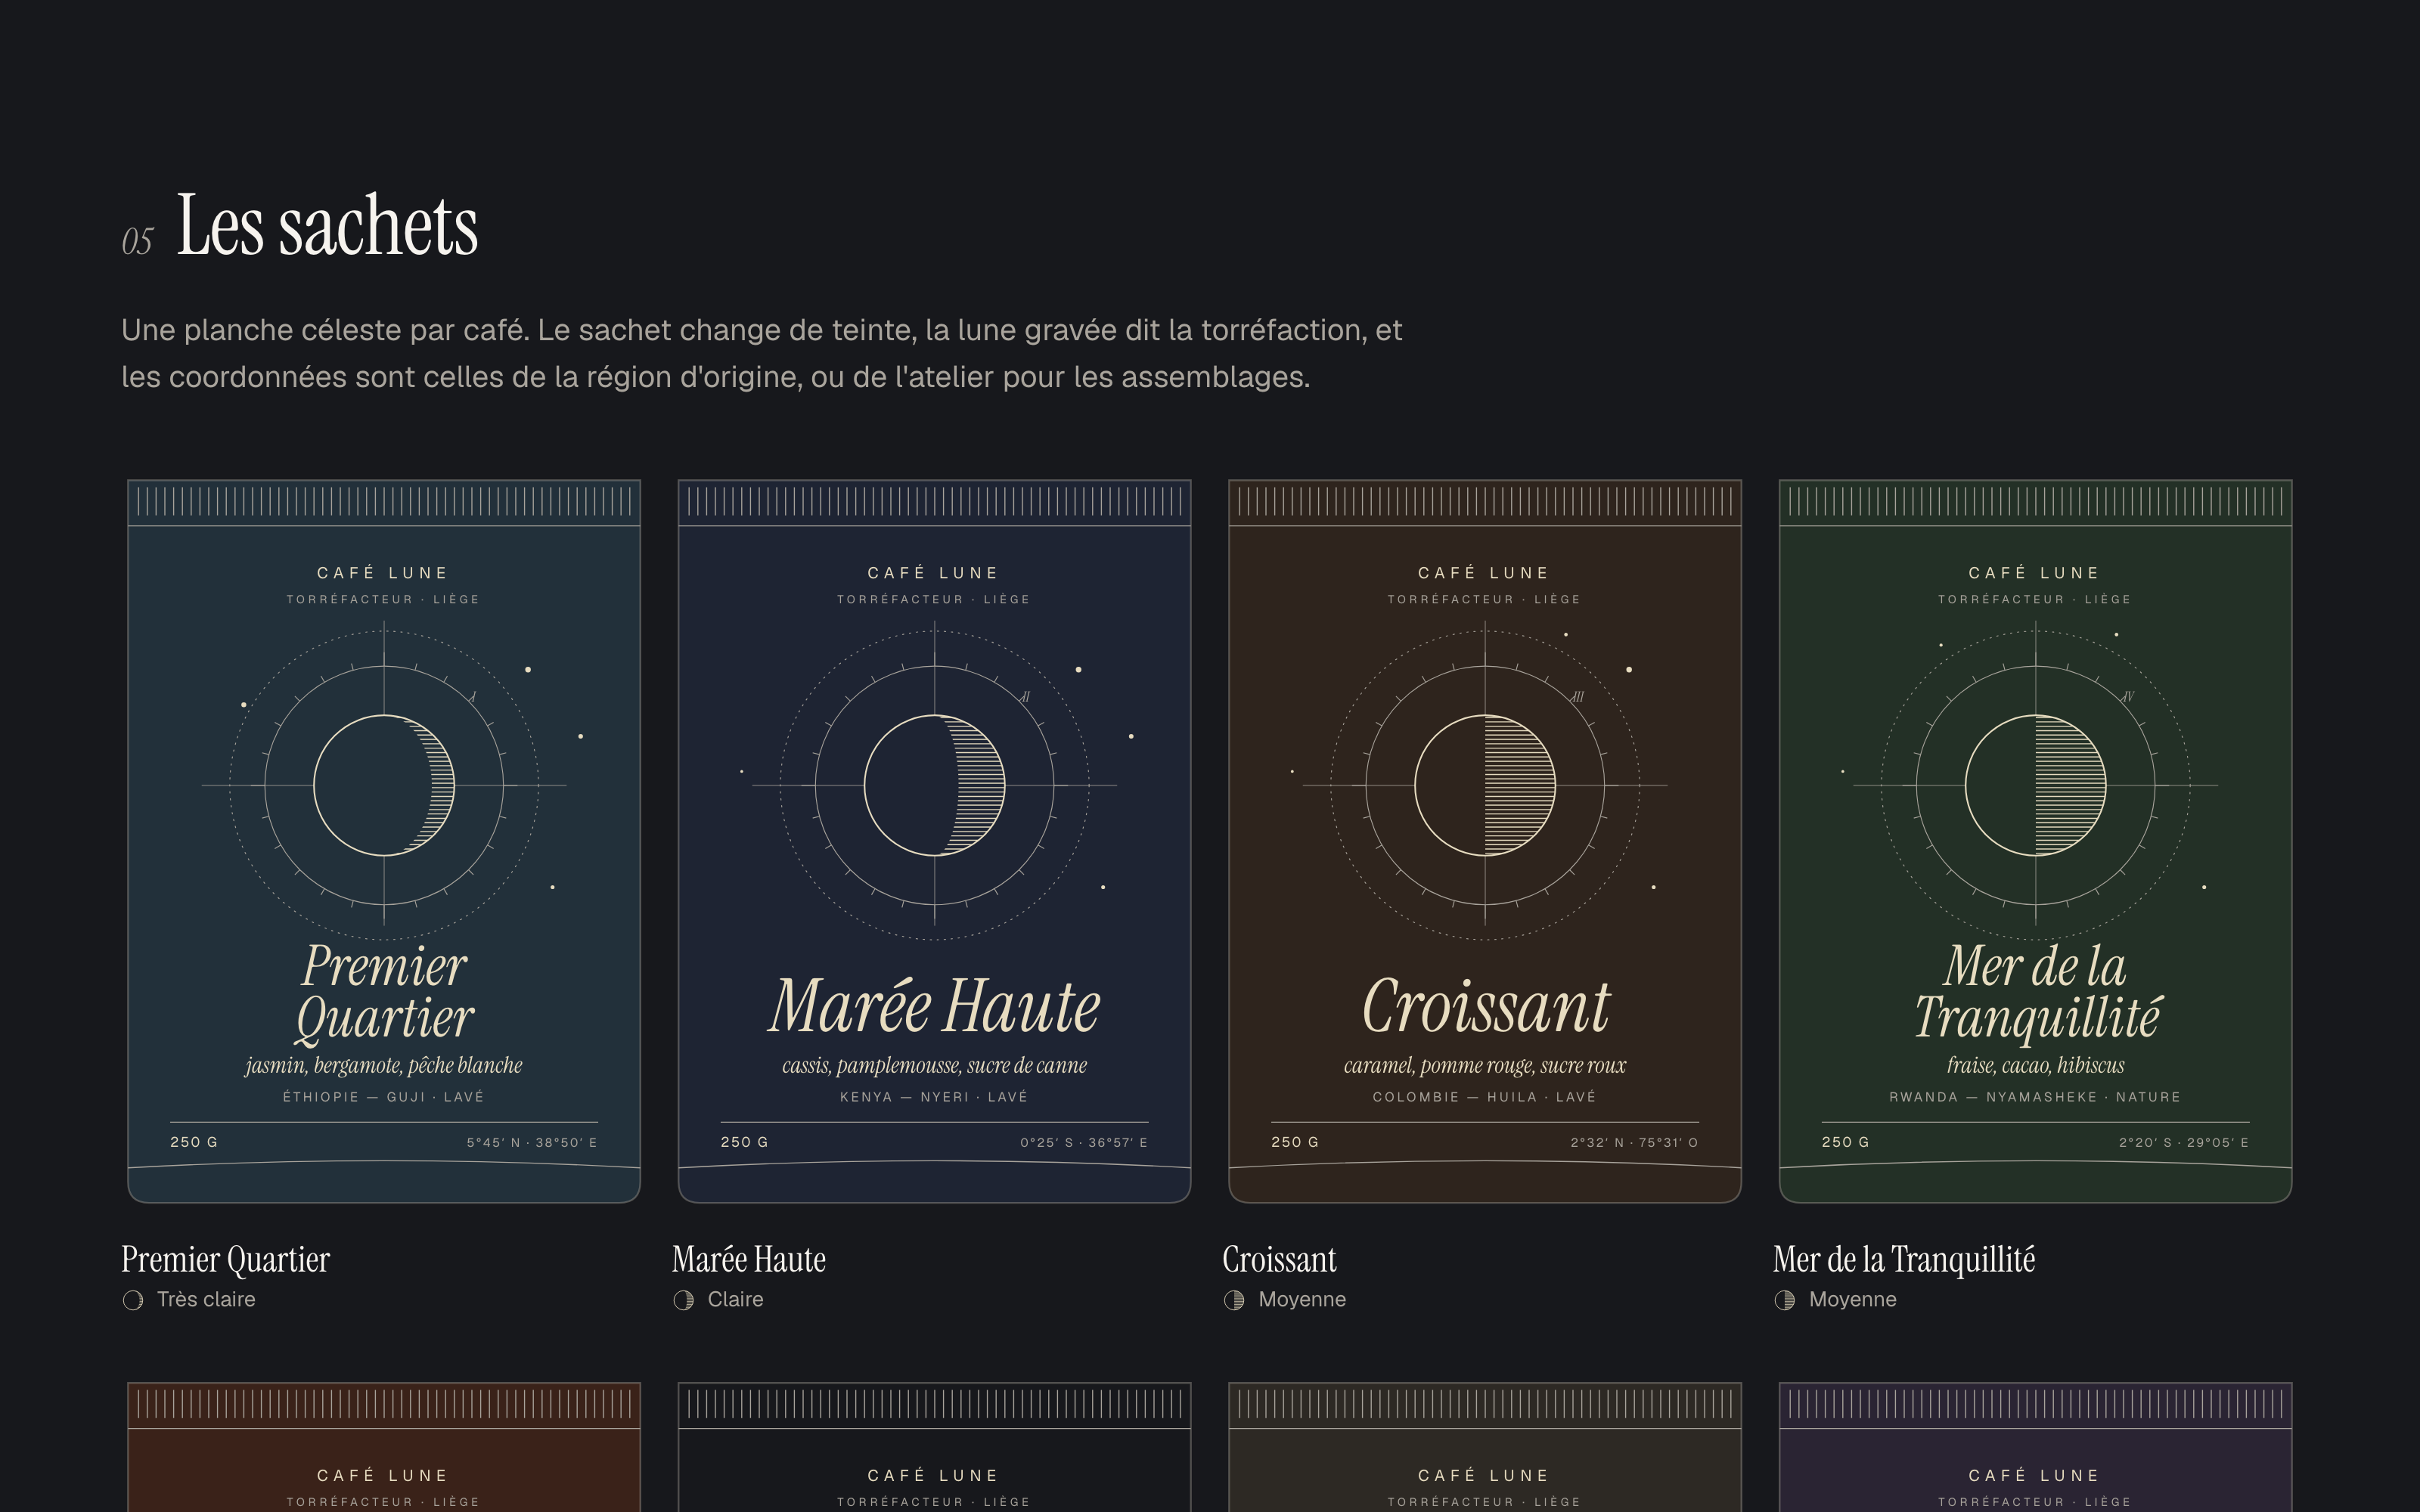Click "CAFÉ LUNE" on the Marée Haute bag
Viewport: 2420px width, 1512px height.
coord(934,573)
